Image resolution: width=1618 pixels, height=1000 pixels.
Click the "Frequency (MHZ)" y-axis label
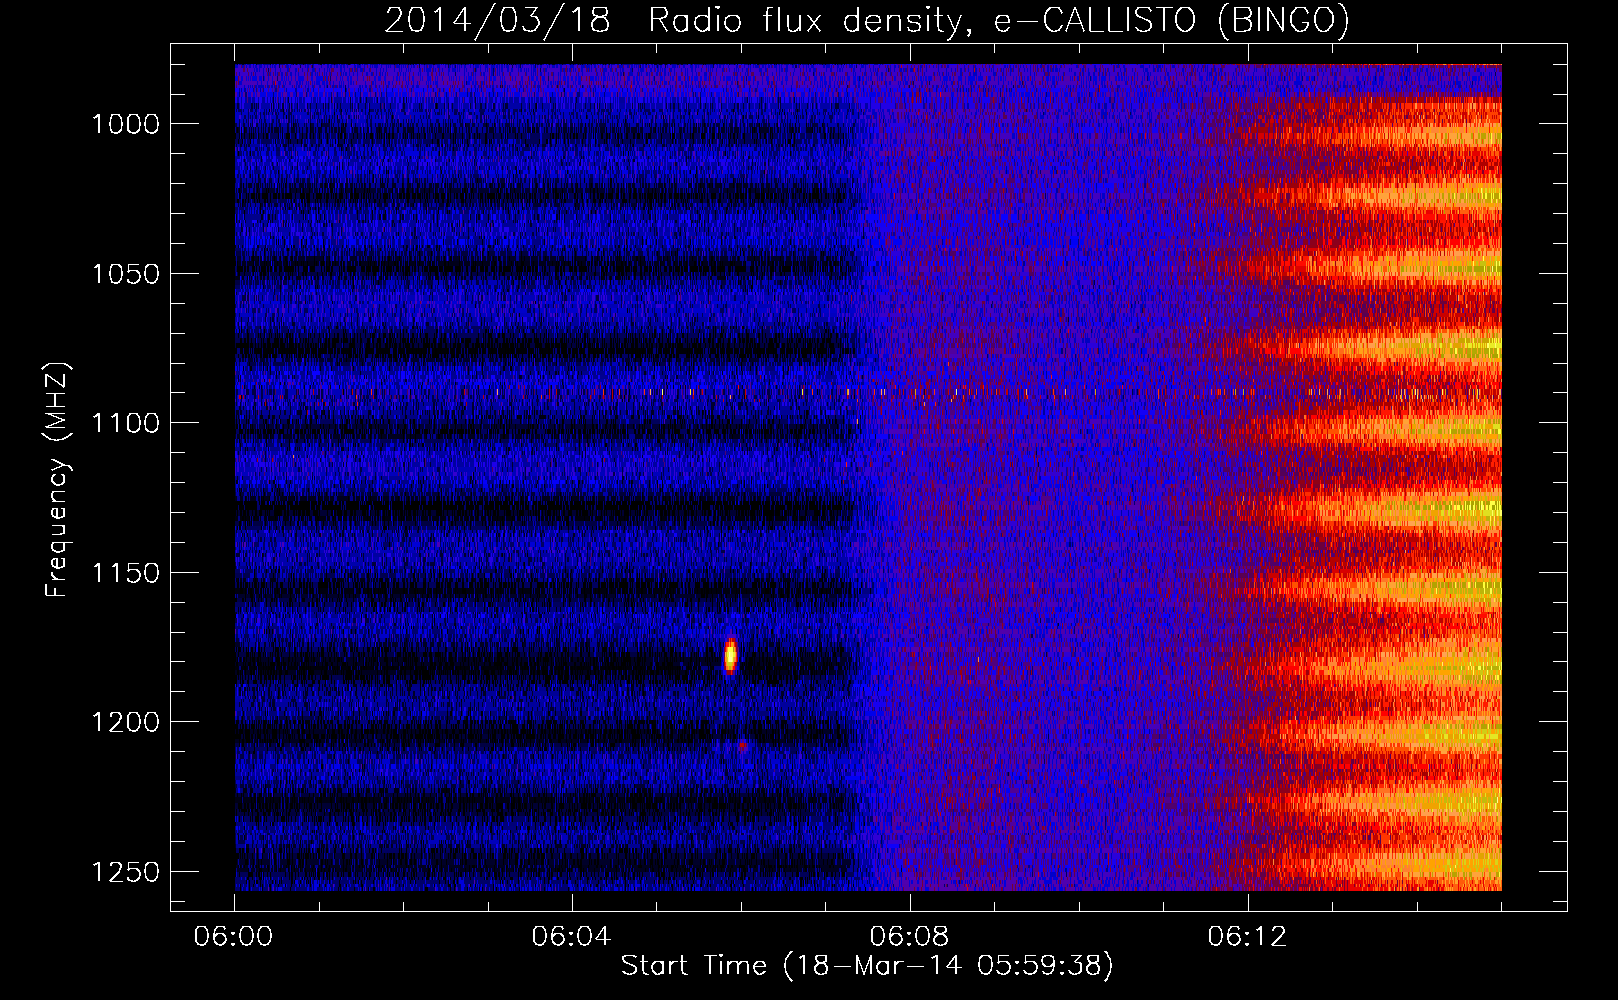57,480
